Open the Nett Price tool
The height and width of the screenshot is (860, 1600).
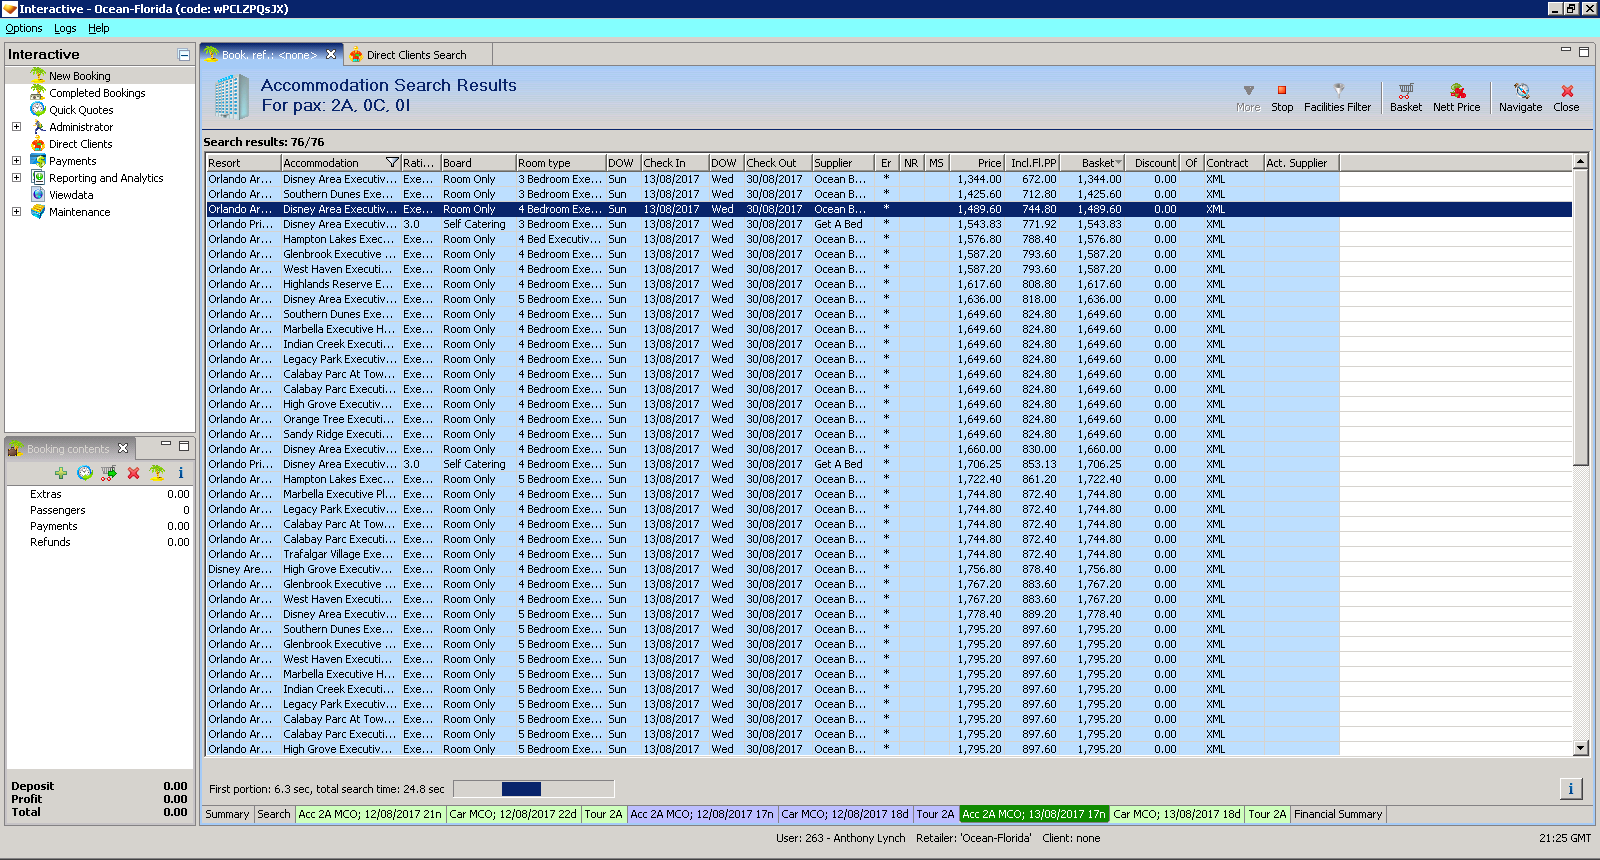tap(1456, 91)
